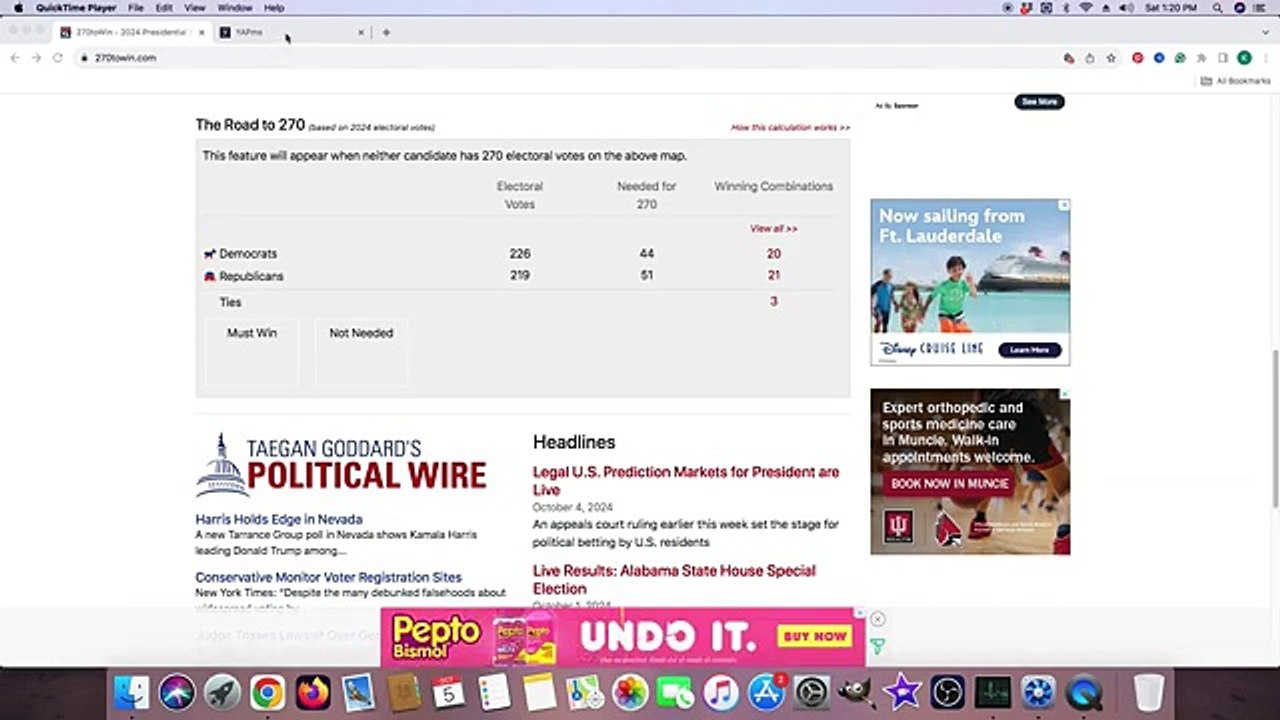1280x720 pixels.
Task: Open OBS from the Dock
Action: point(947,692)
